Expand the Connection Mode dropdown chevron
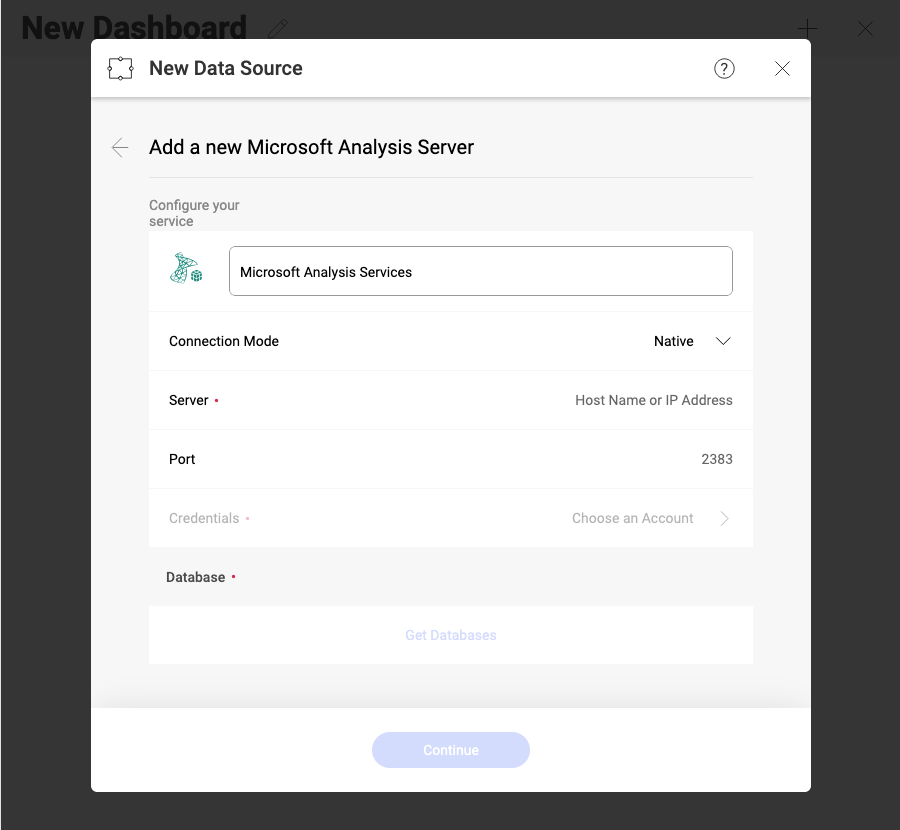 coord(724,341)
